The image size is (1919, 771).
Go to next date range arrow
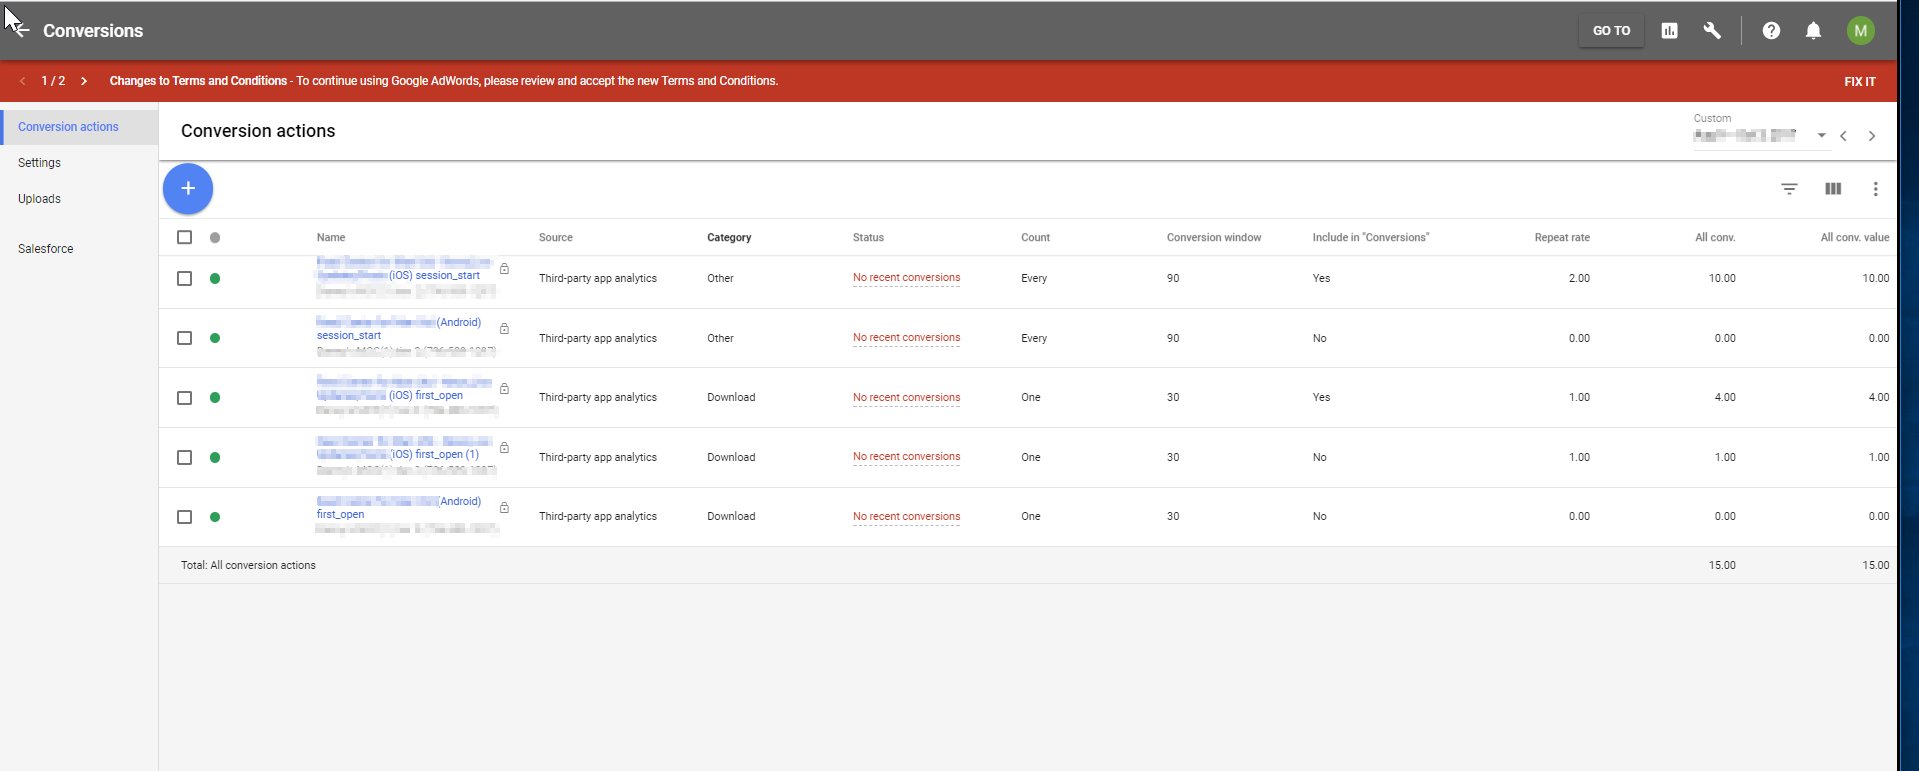tap(1872, 136)
